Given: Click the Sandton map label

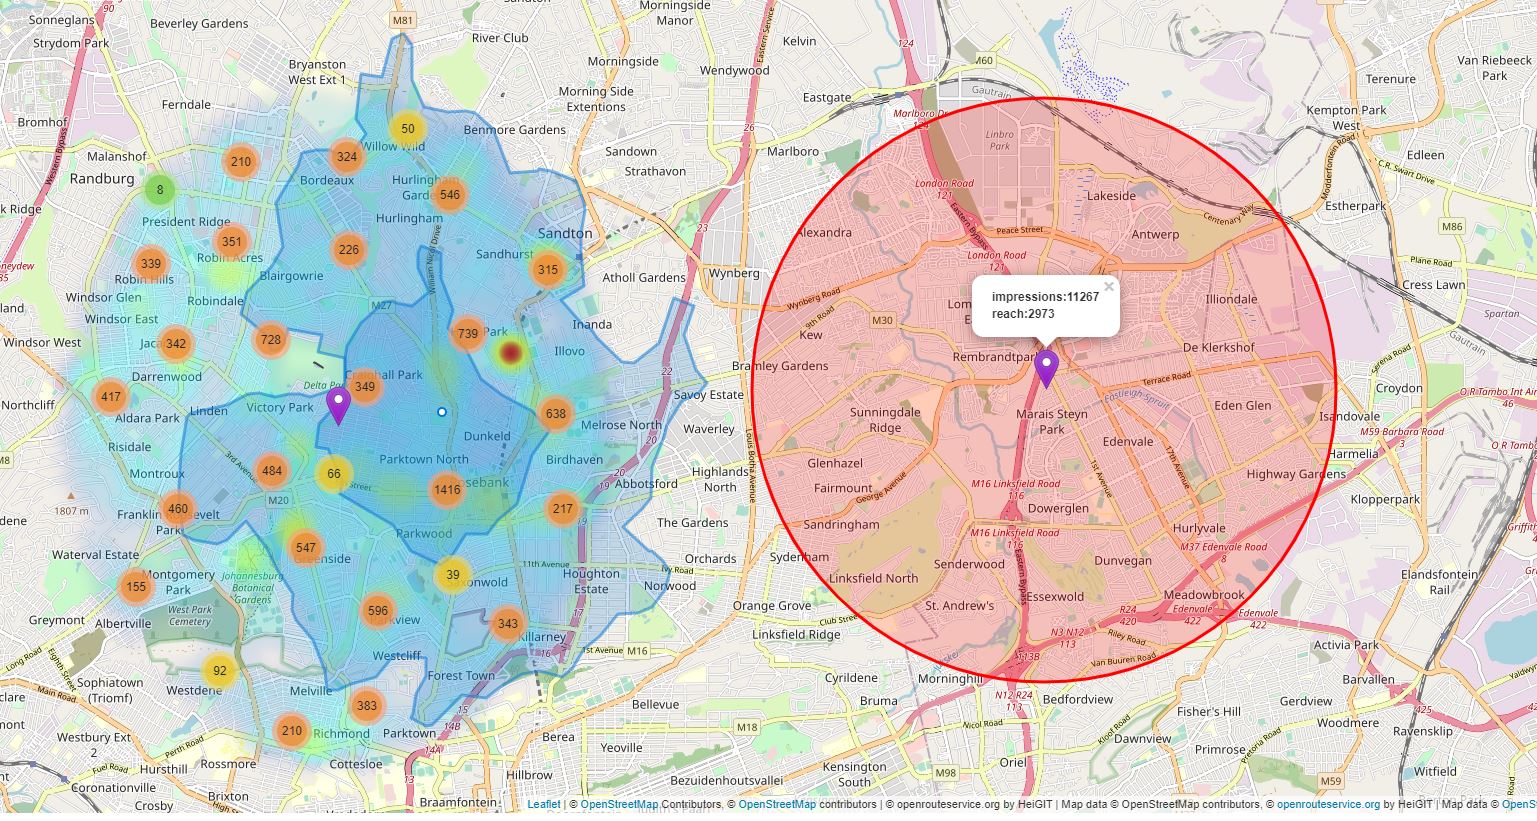Looking at the screenshot, I should (565, 233).
